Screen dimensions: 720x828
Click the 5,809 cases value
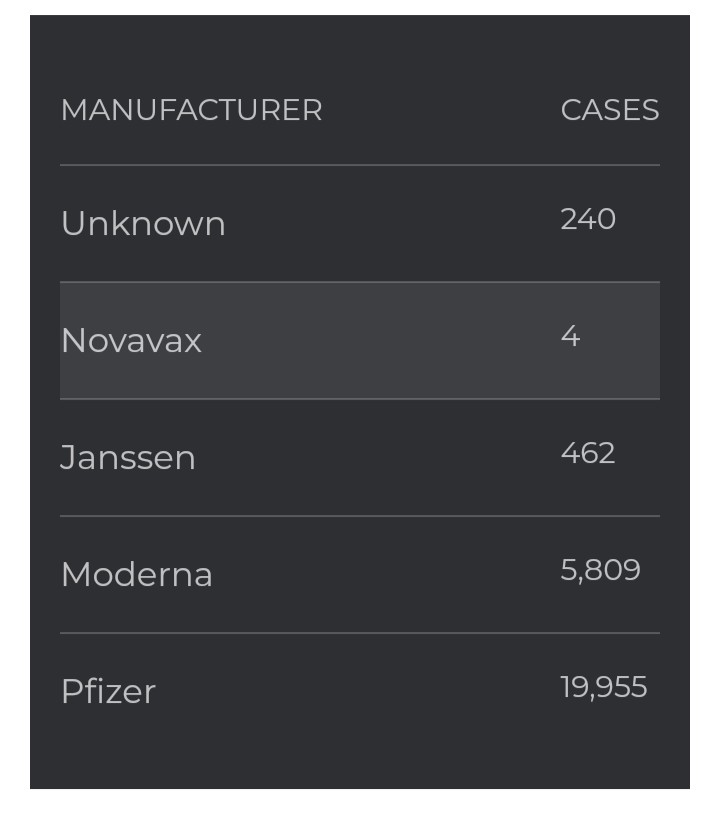pos(600,570)
